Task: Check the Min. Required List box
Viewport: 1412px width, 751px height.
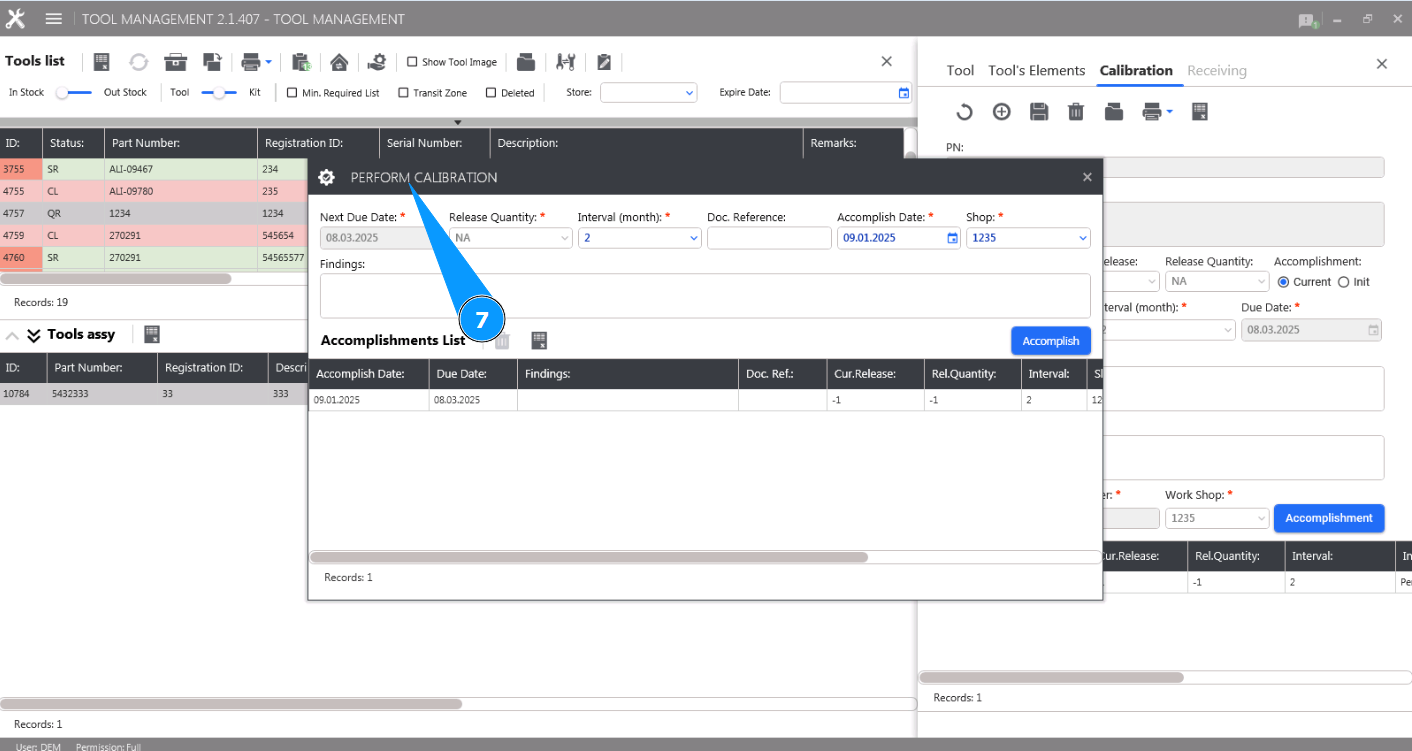Action: coord(292,93)
